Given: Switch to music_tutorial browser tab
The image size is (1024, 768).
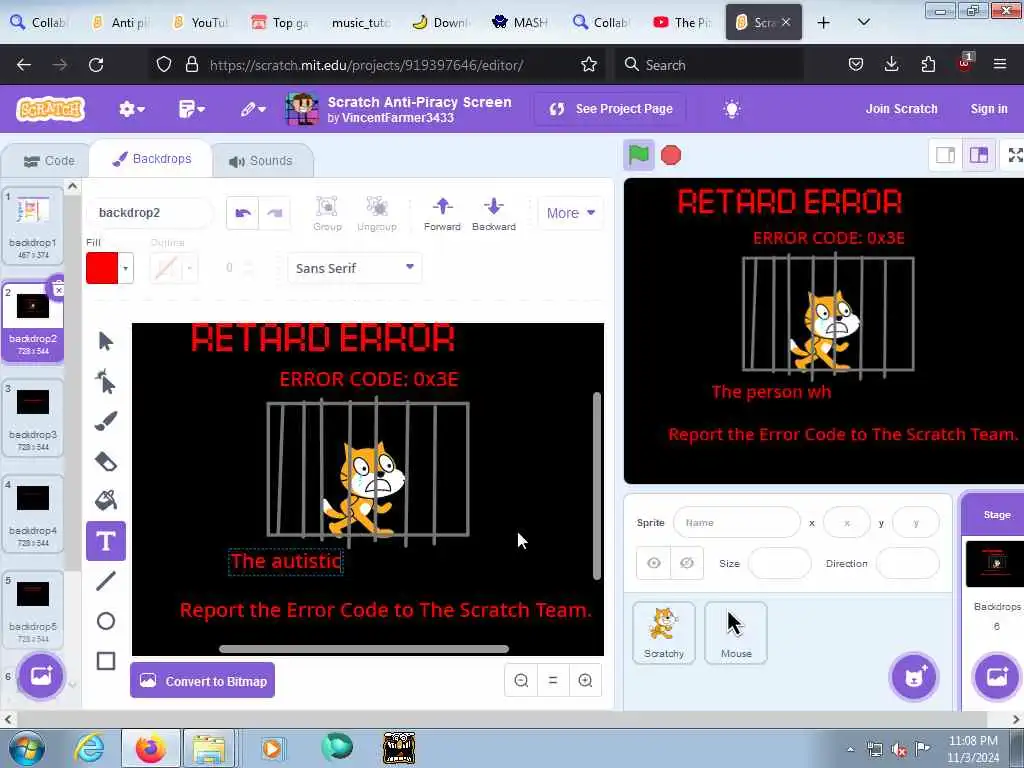Looking at the screenshot, I should pos(359,23).
